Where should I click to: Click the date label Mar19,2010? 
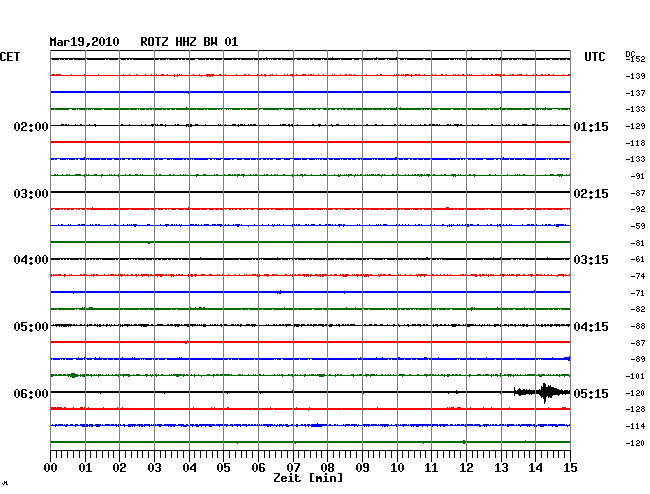(x=85, y=42)
